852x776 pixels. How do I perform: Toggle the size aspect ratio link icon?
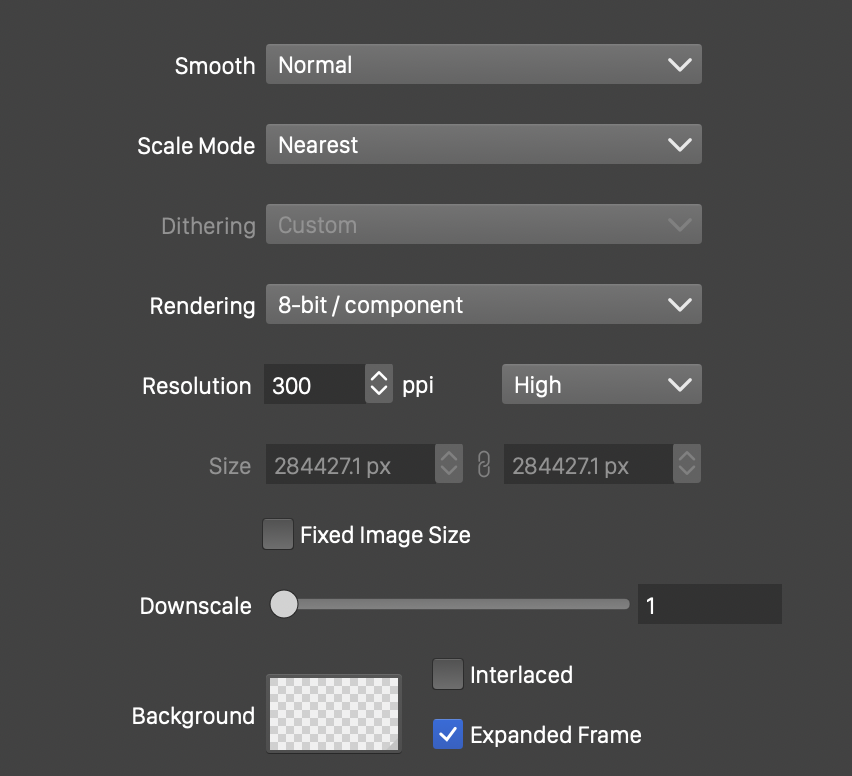484,465
